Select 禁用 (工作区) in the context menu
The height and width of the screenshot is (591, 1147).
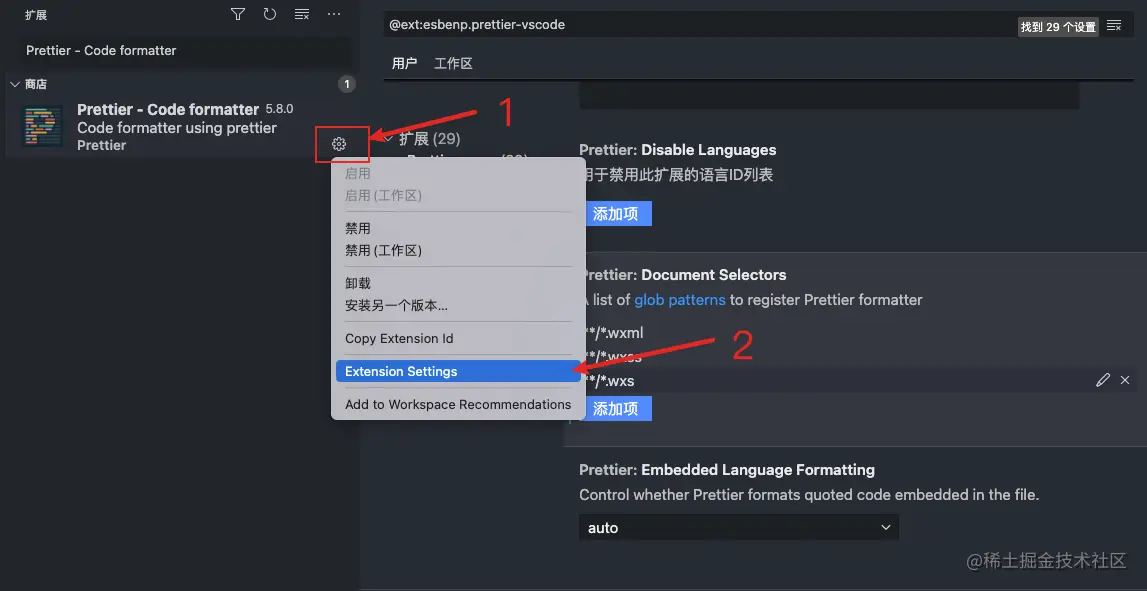click(383, 250)
